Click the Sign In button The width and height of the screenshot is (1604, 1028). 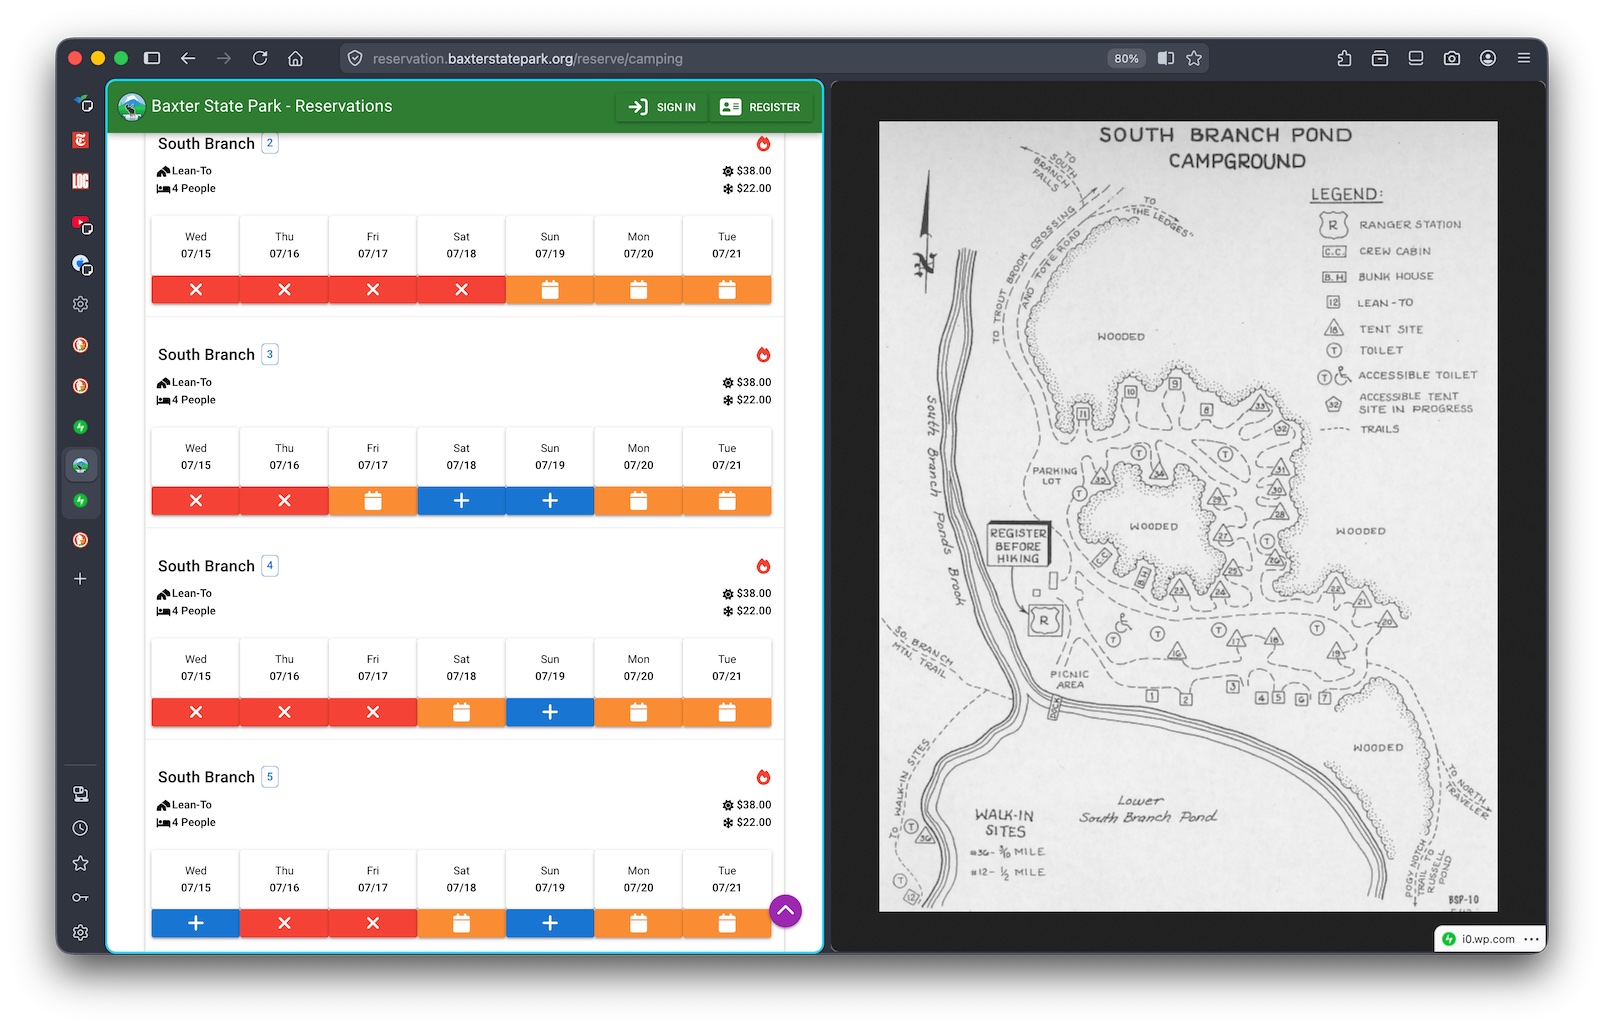(662, 107)
